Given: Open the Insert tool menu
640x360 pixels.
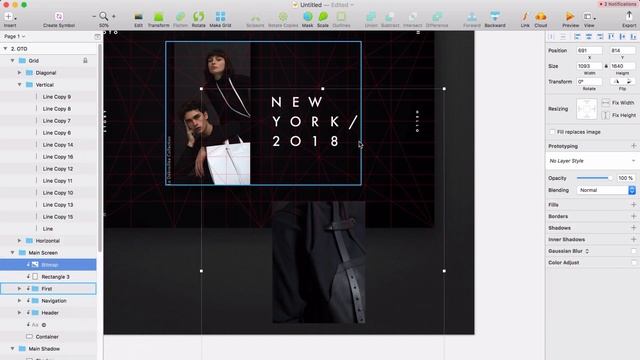Looking at the screenshot, I should [x=10, y=19].
